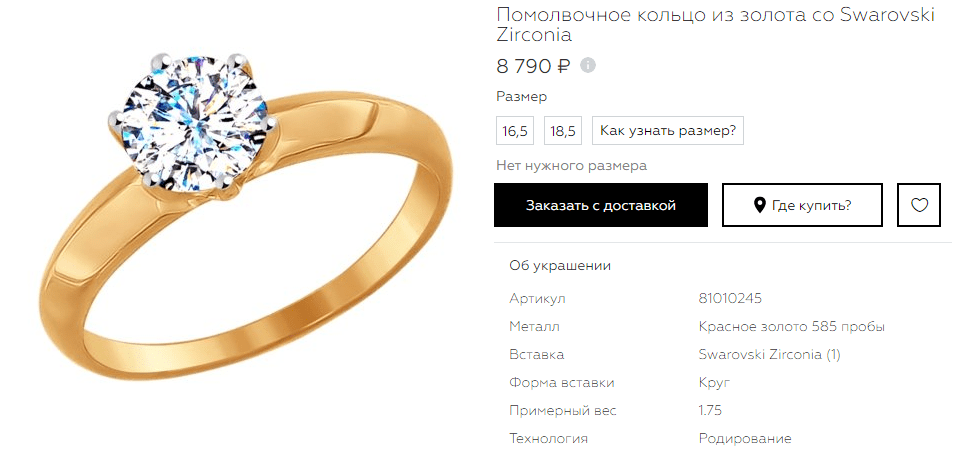Click the gemstone on the ring photo
Viewport: 966px width, 454px height.
click(x=193, y=122)
